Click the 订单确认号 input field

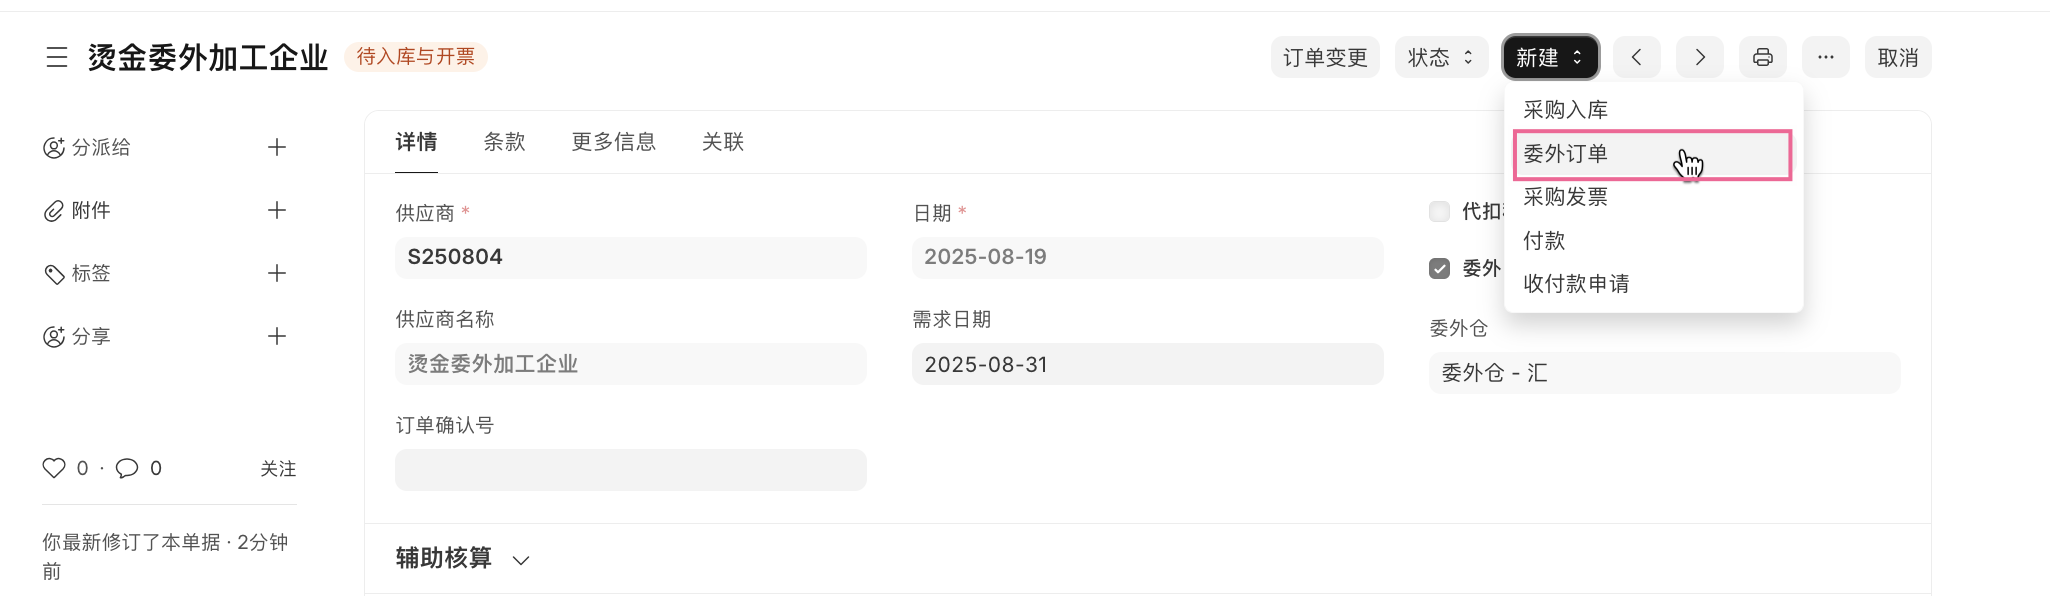(x=630, y=470)
